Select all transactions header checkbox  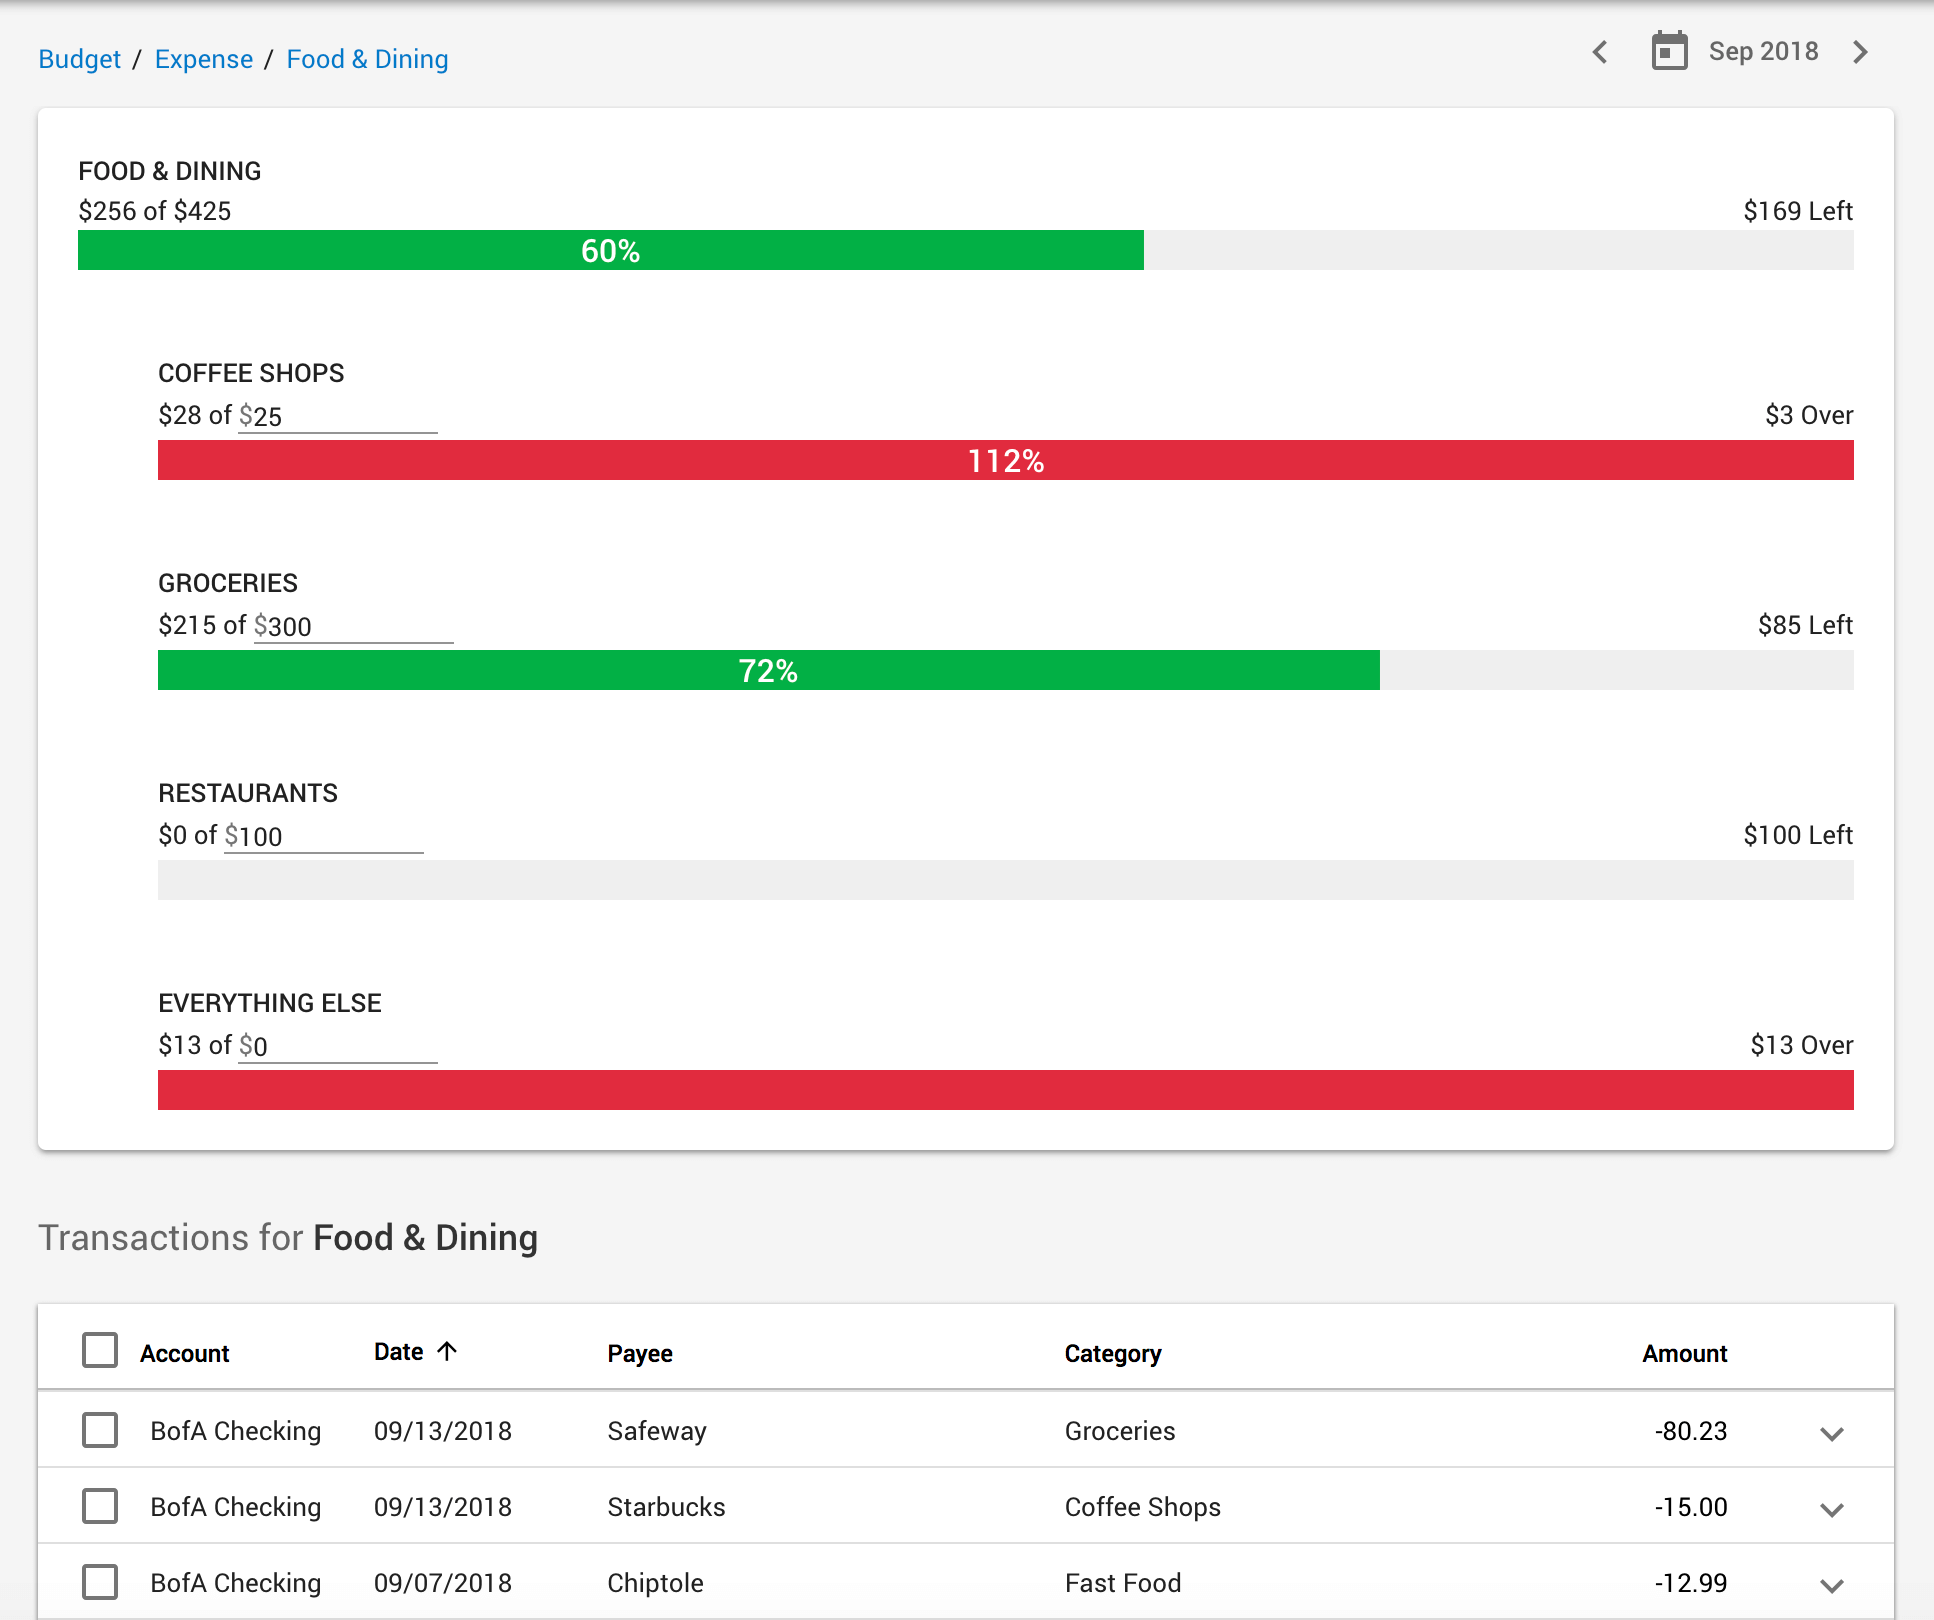(x=100, y=1350)
